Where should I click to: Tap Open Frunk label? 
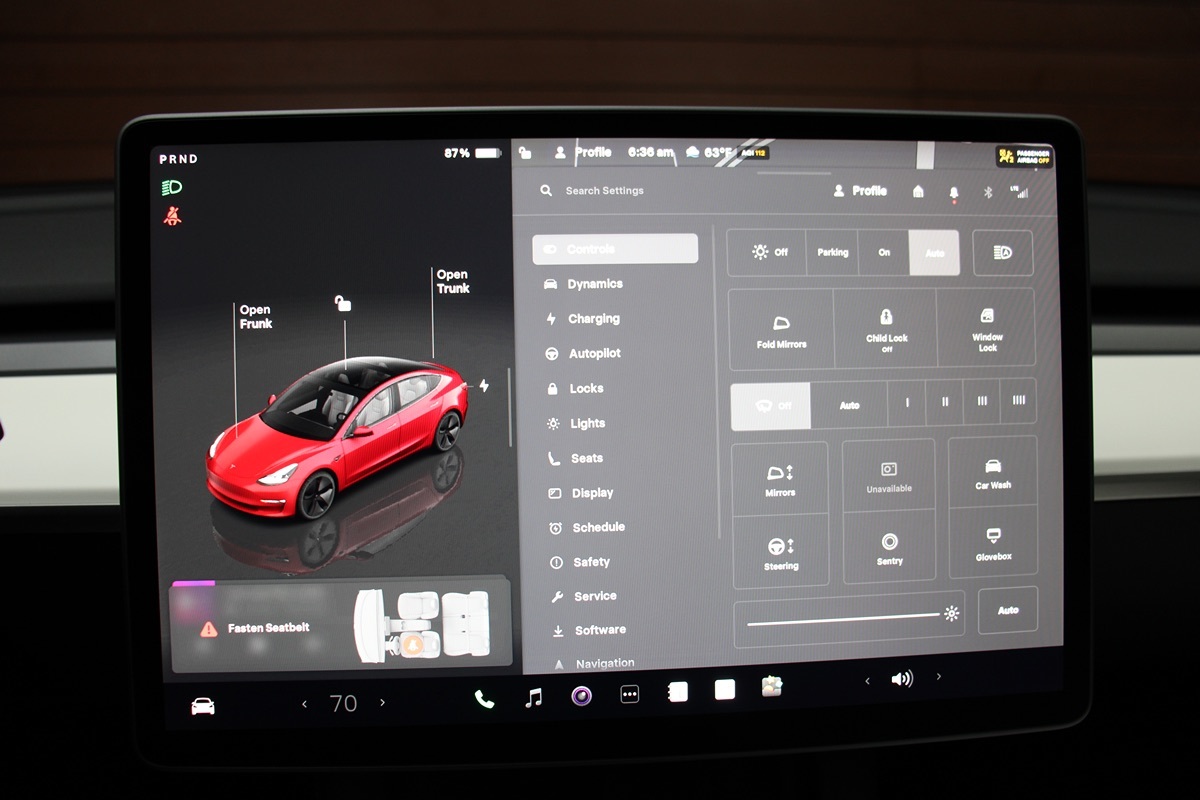click(x=255, y=317)
